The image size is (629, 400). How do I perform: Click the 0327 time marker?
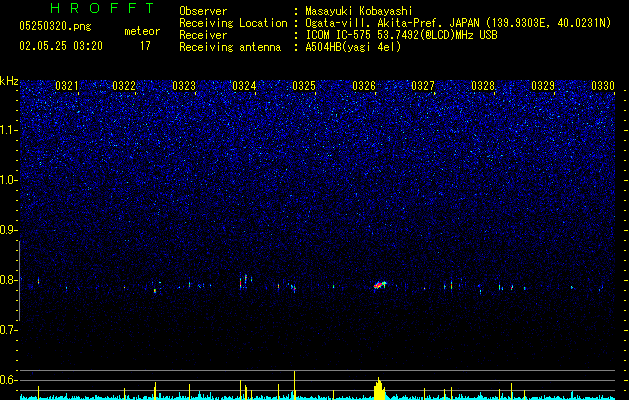coord(423,86)
